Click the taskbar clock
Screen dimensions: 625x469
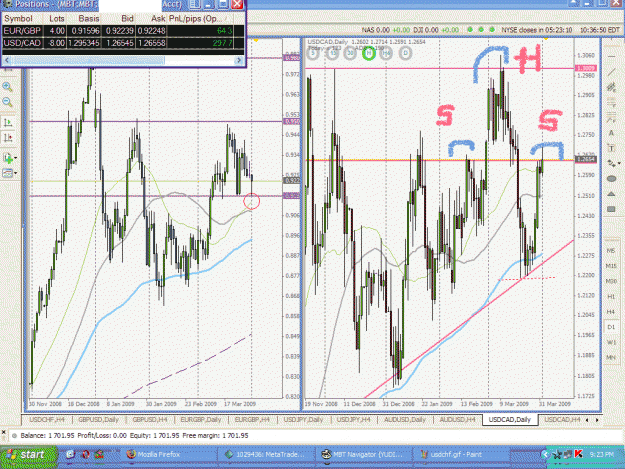[x=601, y=454]
